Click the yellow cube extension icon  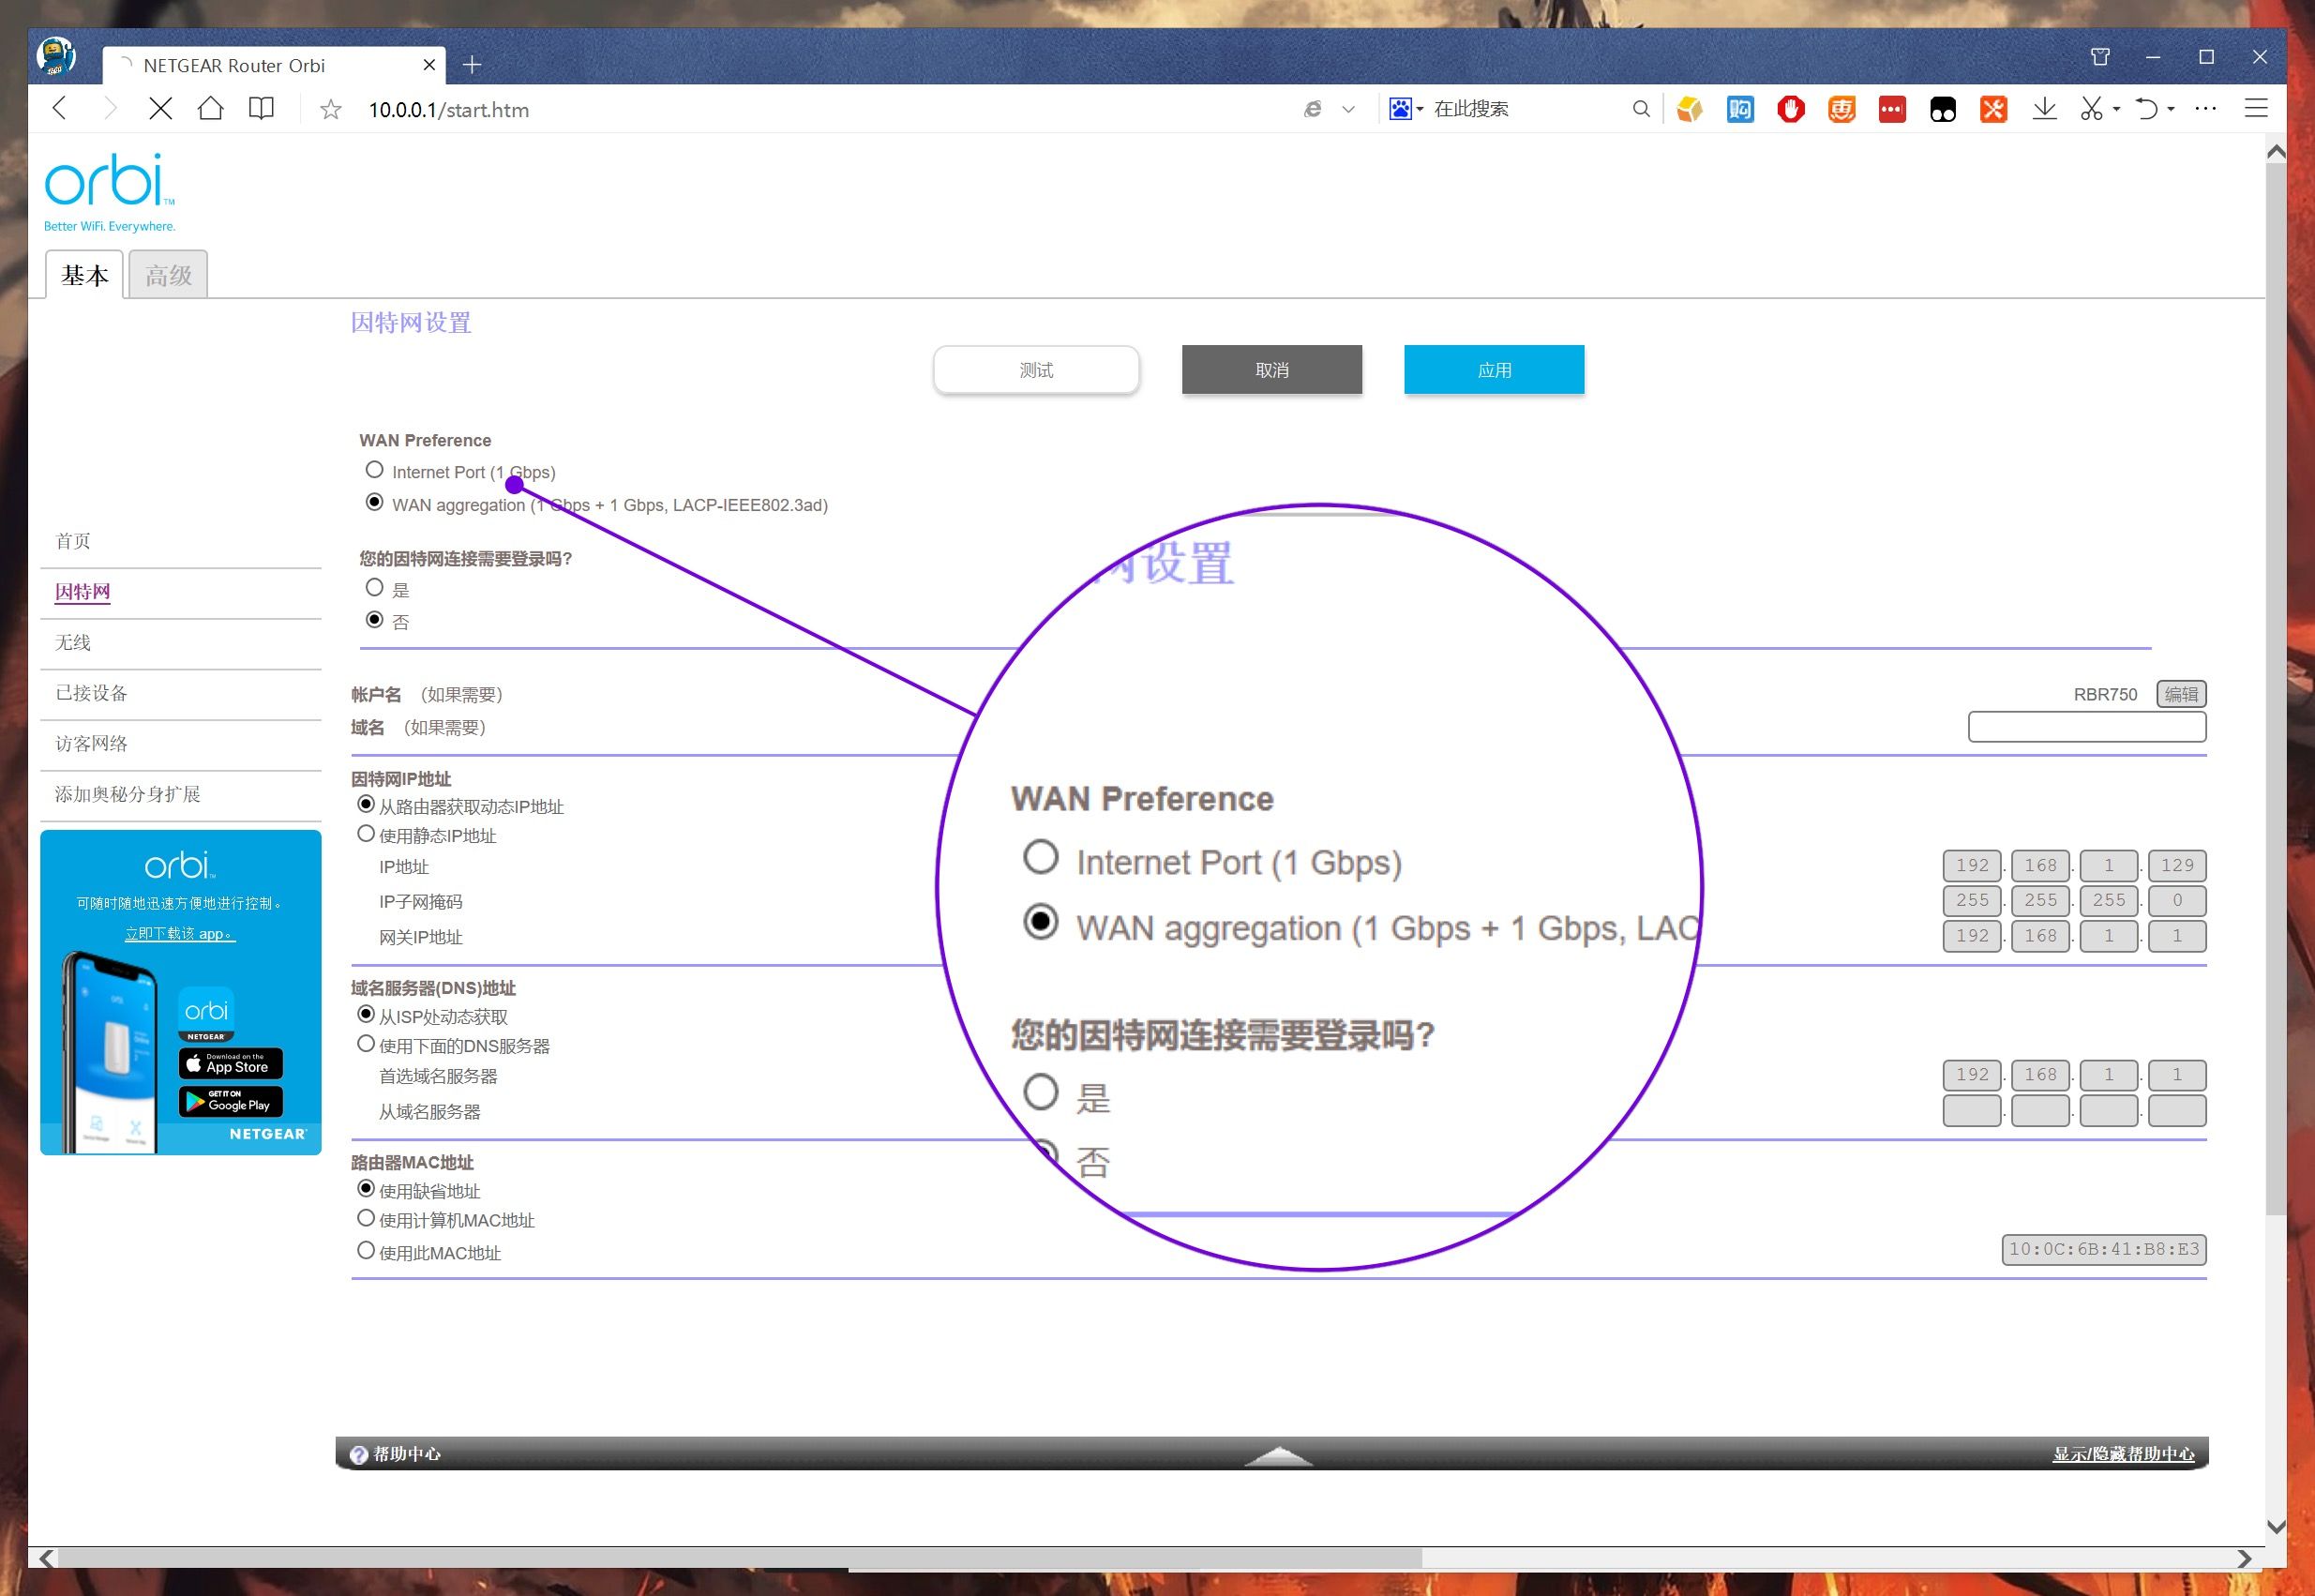tap(1689, 109)
